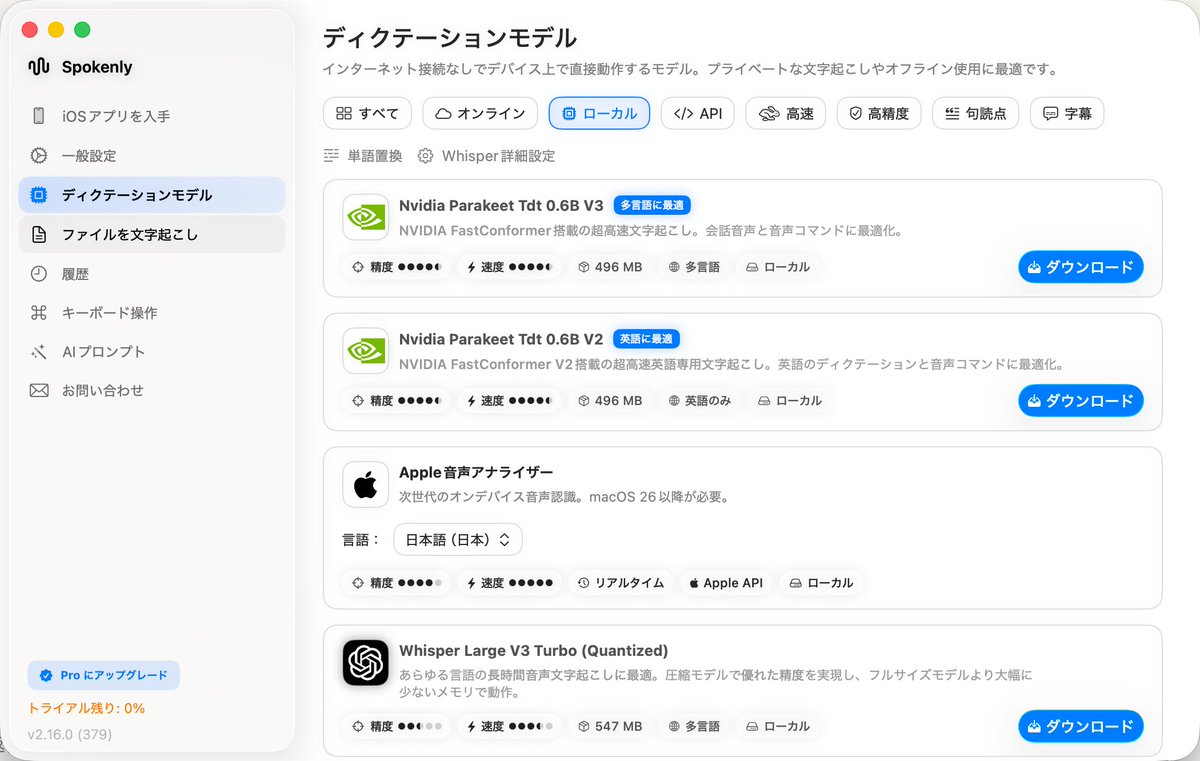The width and height of the screenshot is (1200, 761).
Task: Click the cube icon in 547 MB tag
Action: click(585, 726)
